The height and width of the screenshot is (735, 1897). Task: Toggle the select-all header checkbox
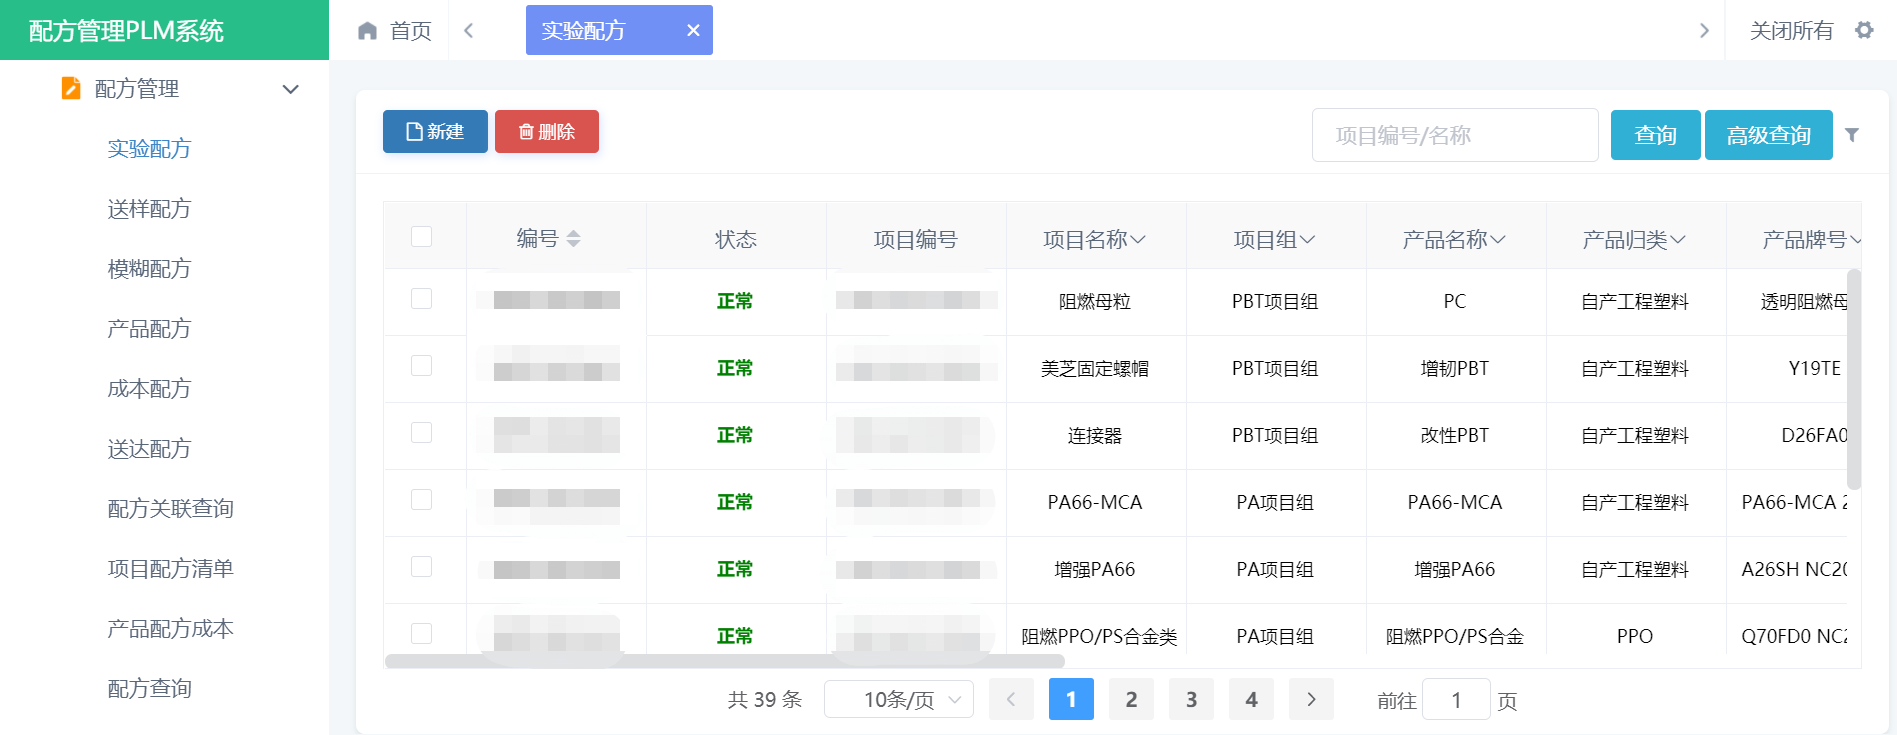point(422,237)
